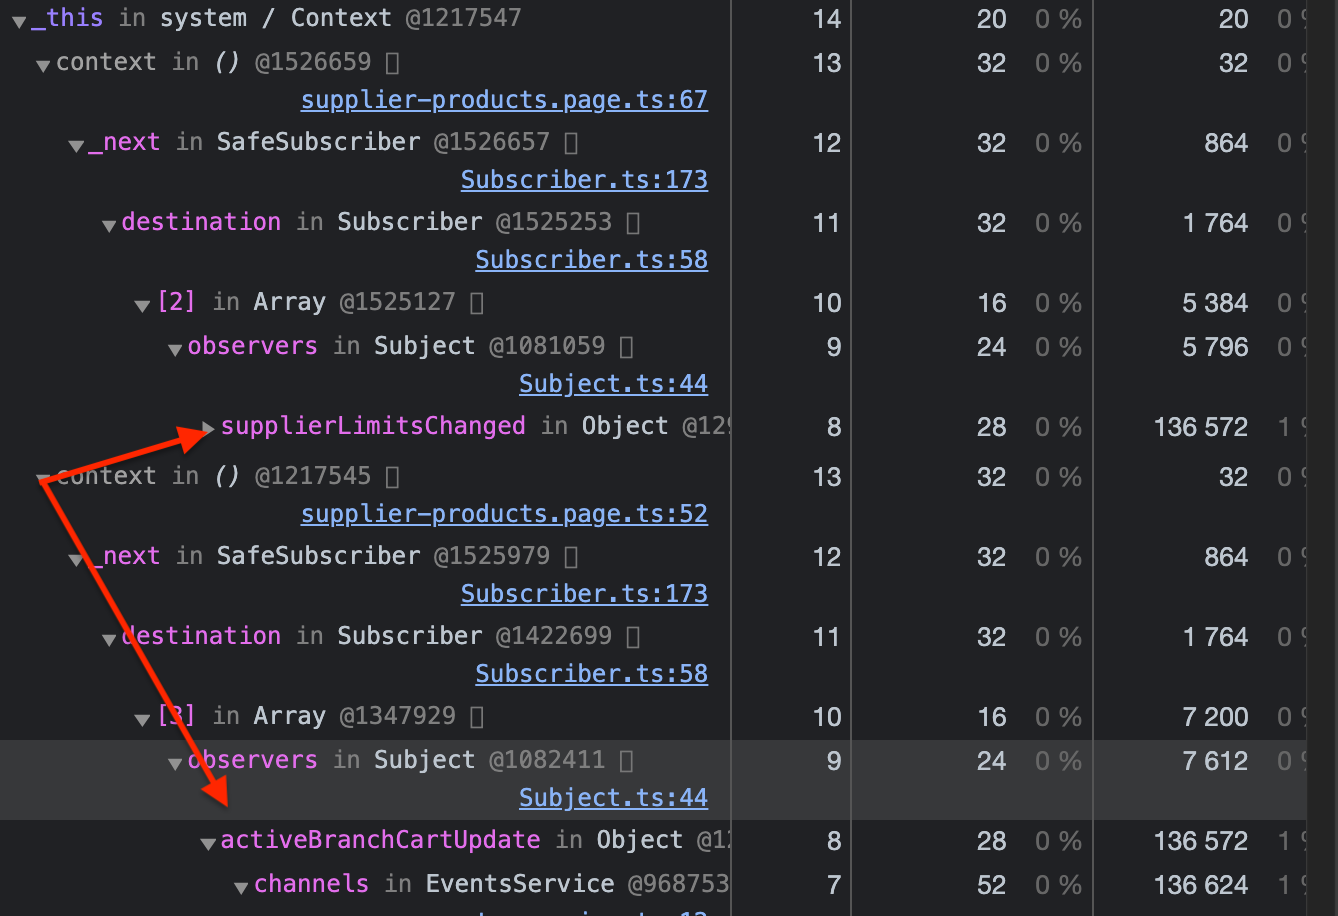Select the channels property name
The image size is (1338, 916).
(311, 884)
